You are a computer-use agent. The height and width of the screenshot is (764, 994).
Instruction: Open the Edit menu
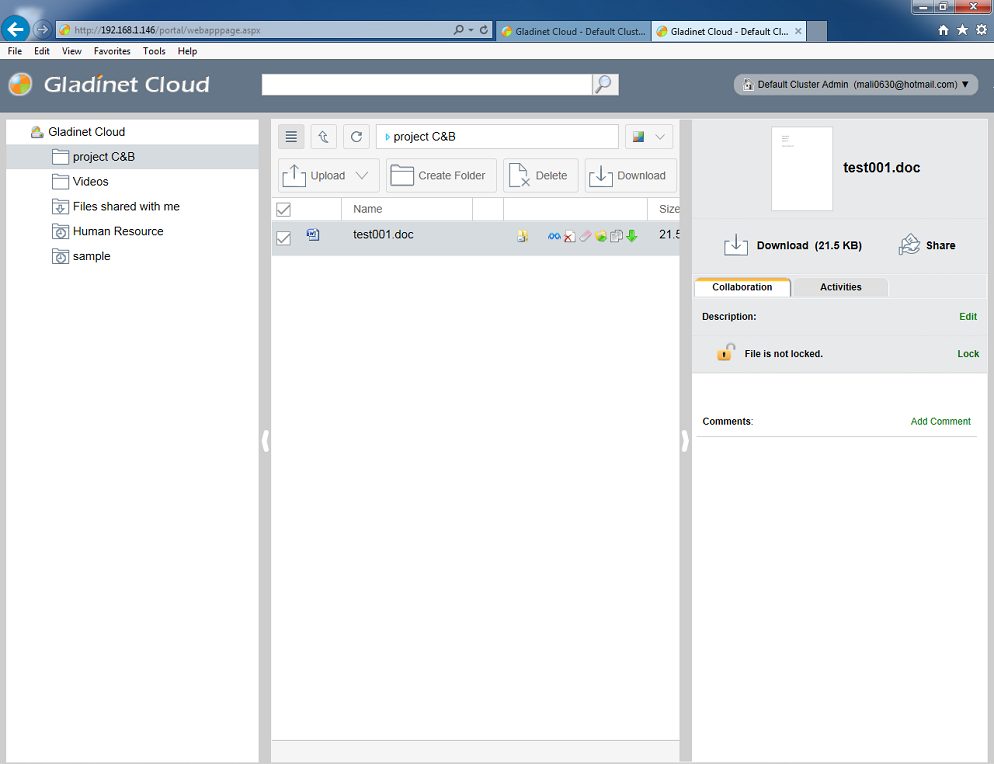click(x=42, y=51)
